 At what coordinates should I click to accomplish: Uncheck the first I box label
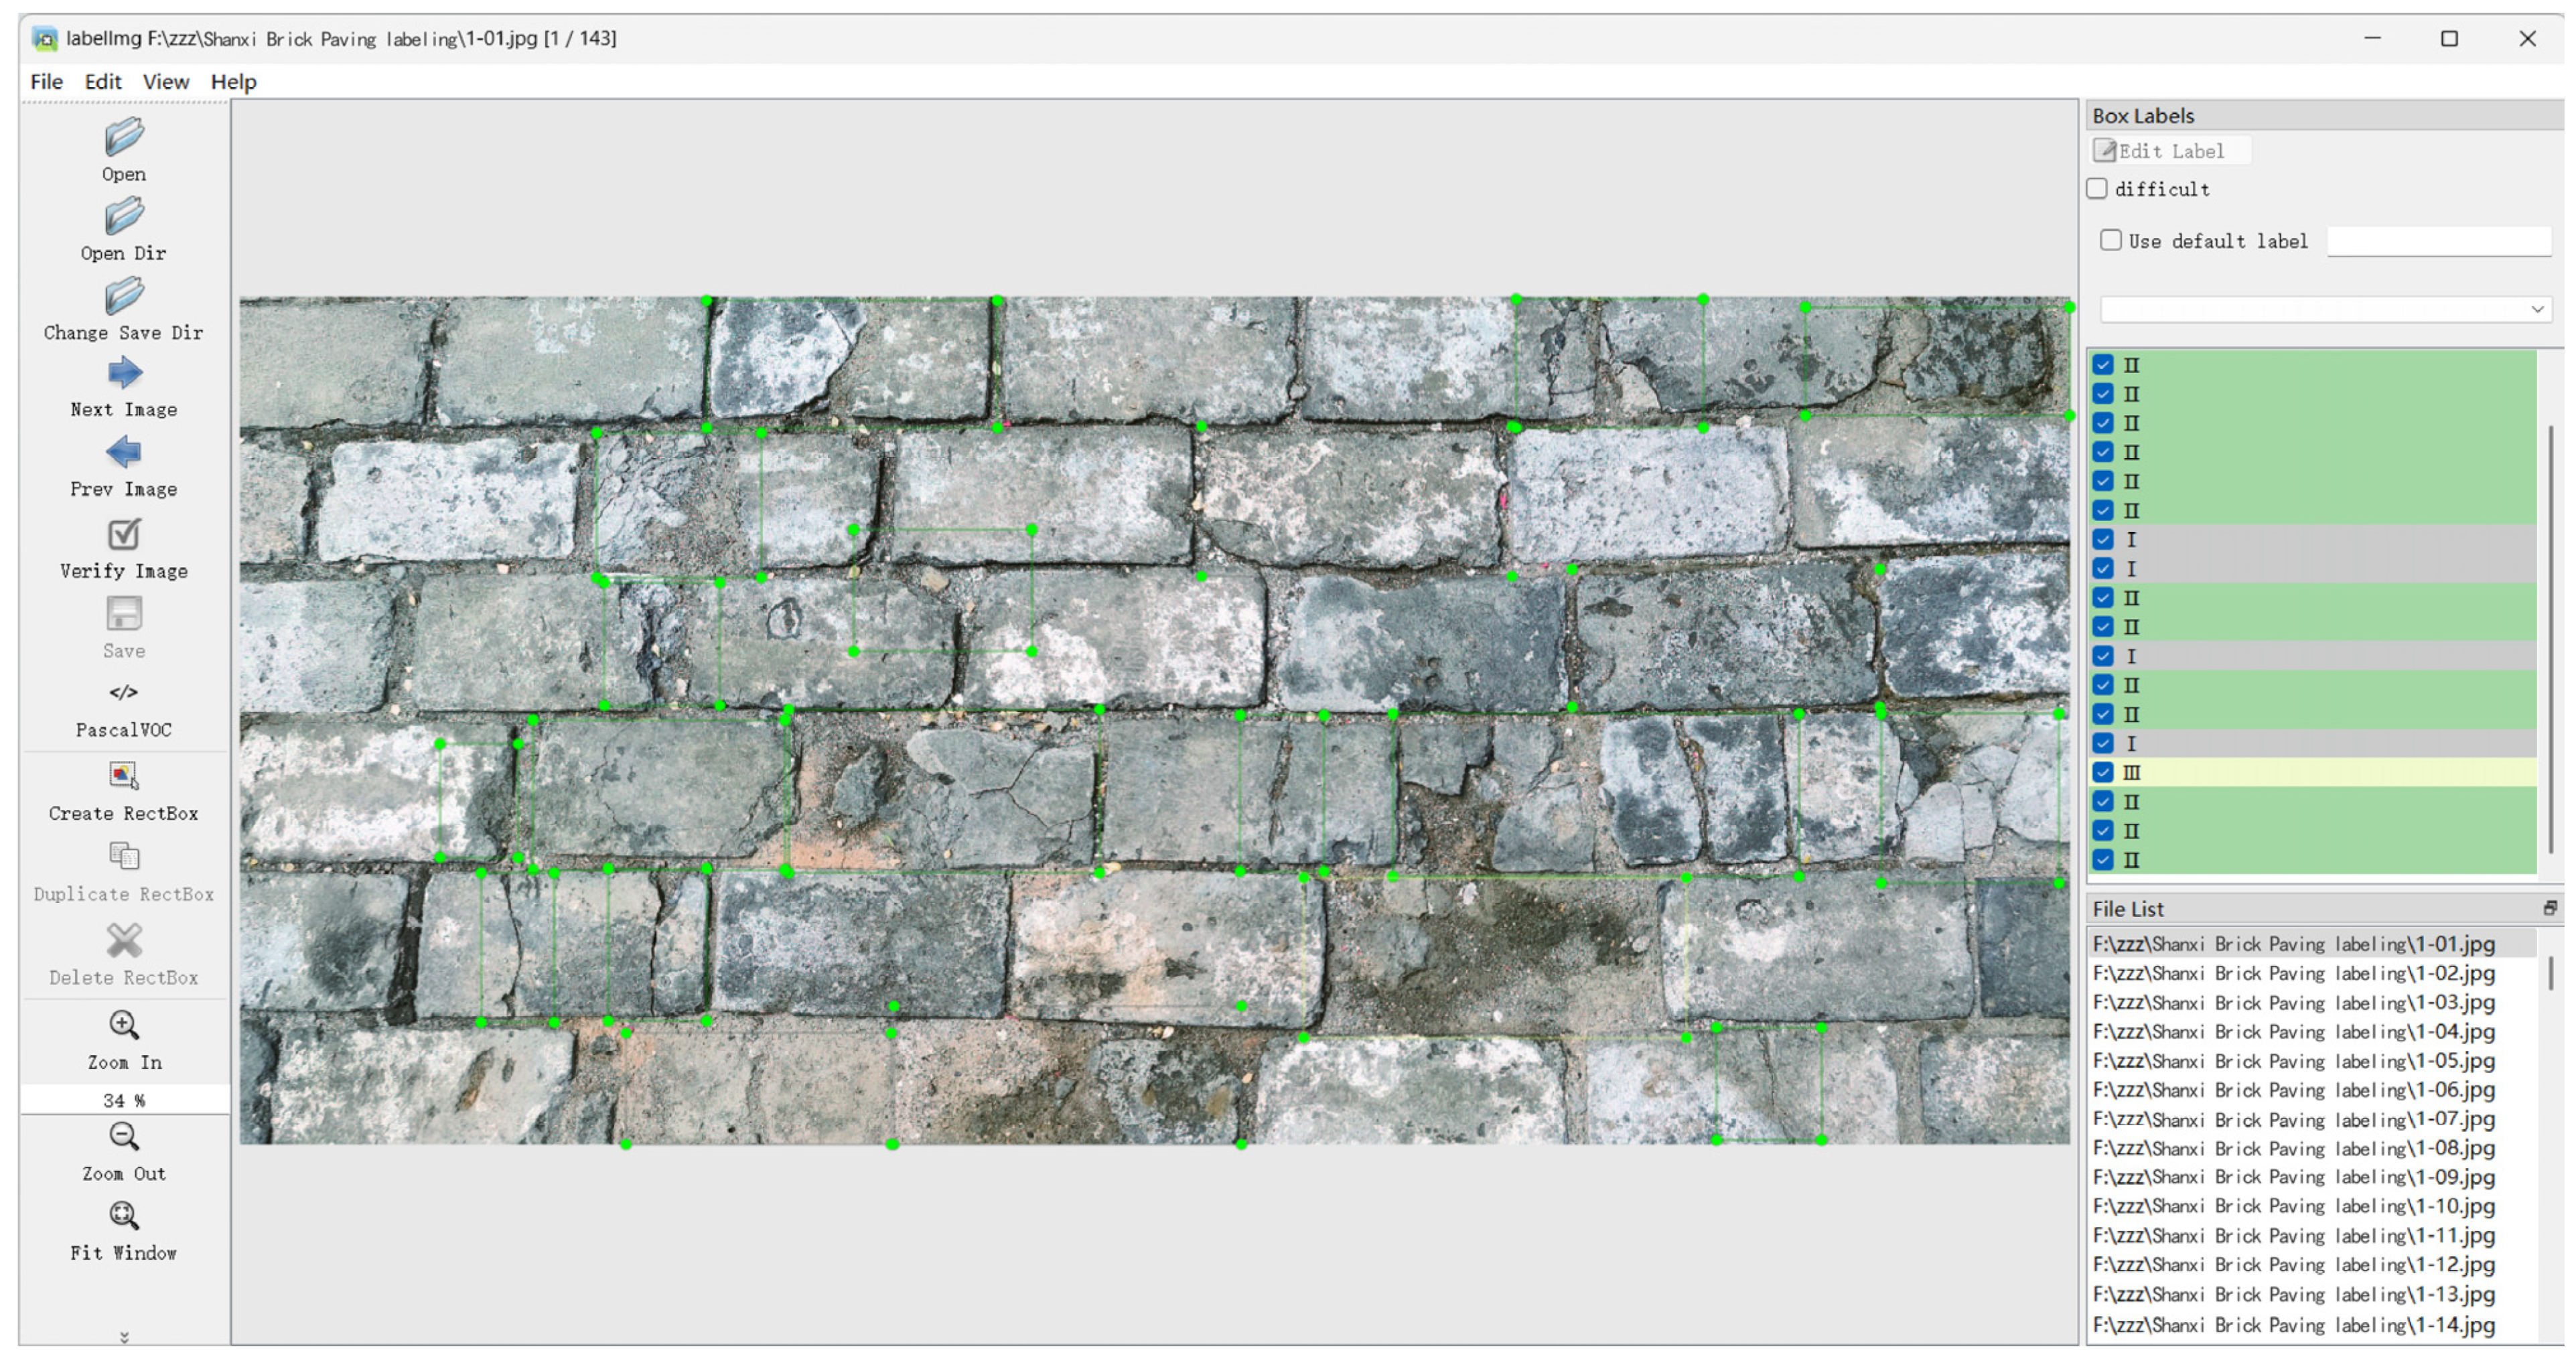[x=2104, y=539]
